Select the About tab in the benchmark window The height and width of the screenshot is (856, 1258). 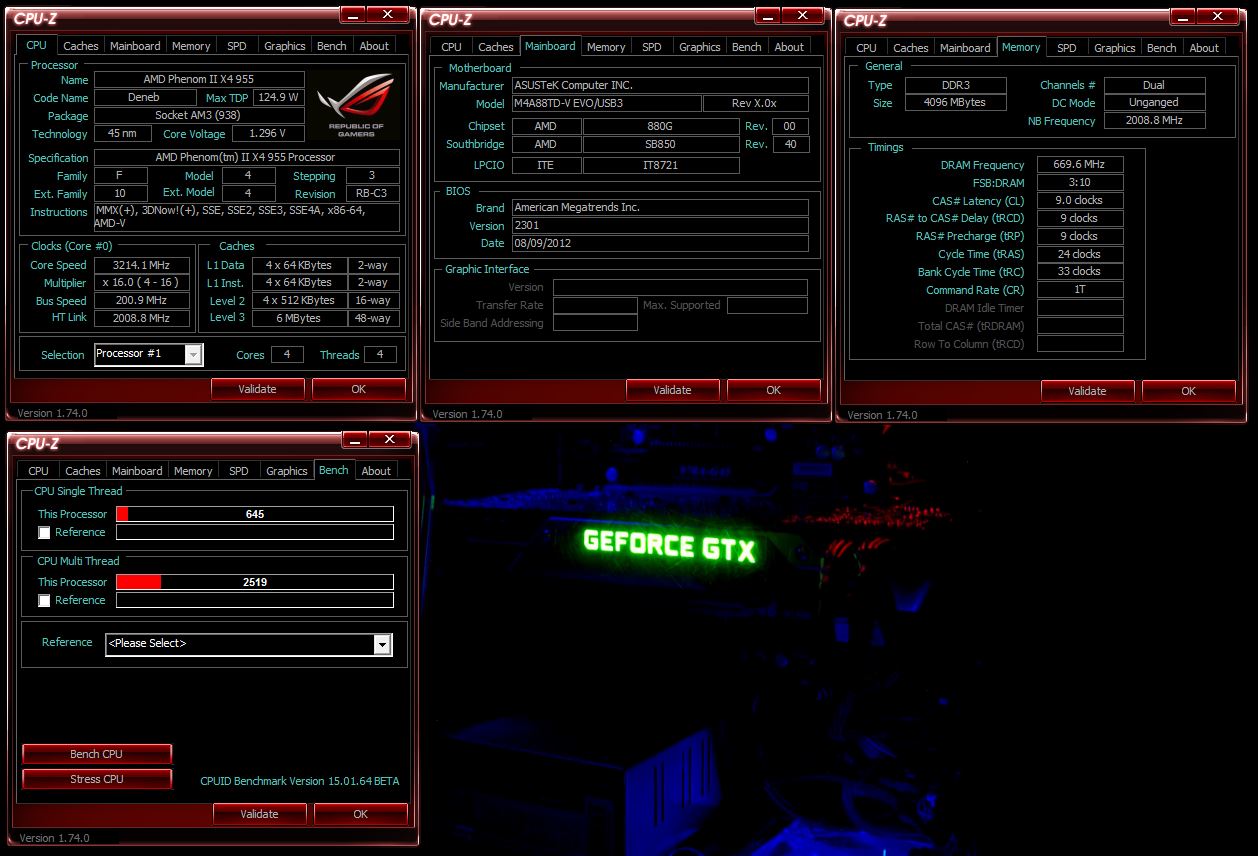(x=376, y=471)
